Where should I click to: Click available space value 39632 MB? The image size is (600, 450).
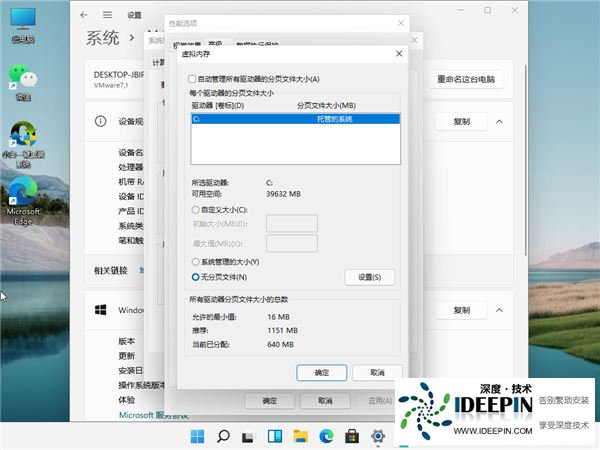[x=284, y=194]
